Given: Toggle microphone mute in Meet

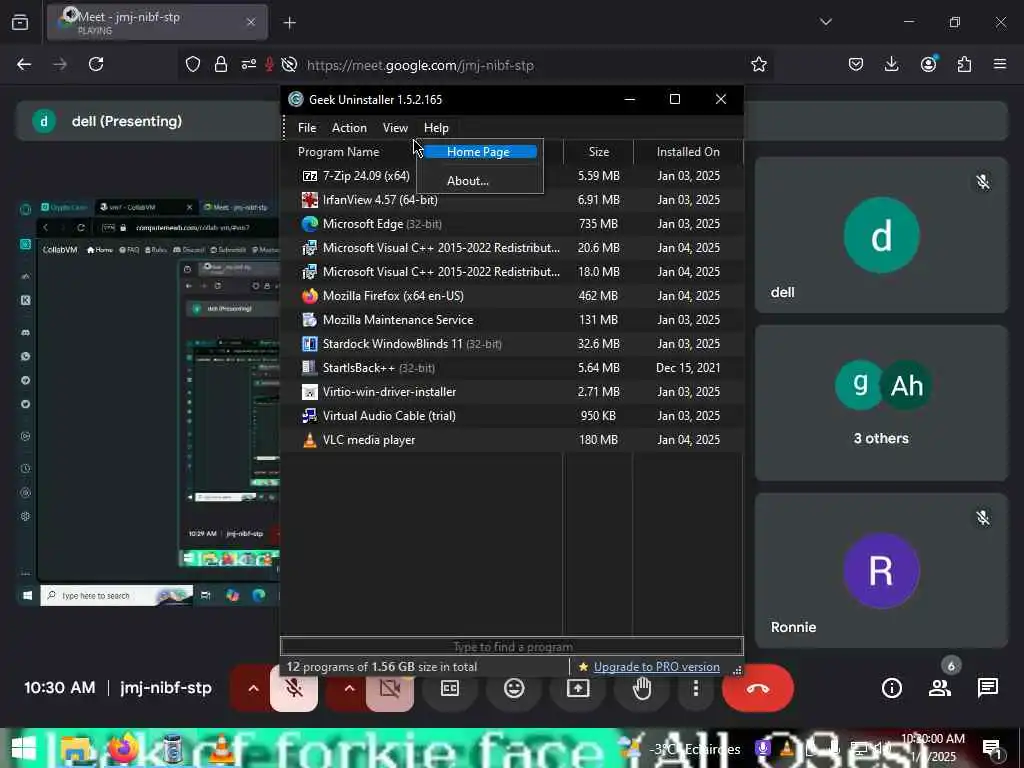Looking at the screenshot, I should coord(294,688).
